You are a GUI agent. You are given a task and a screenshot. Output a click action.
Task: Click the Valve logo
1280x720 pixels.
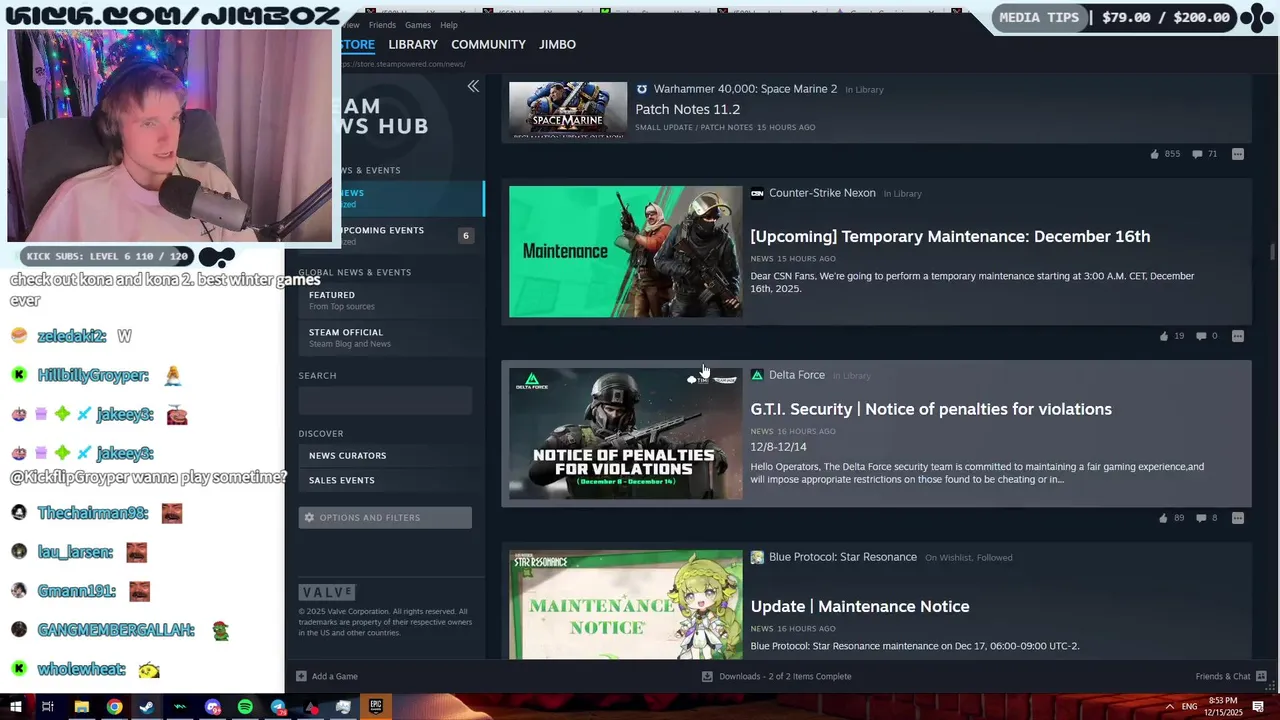tap(327, 592)
